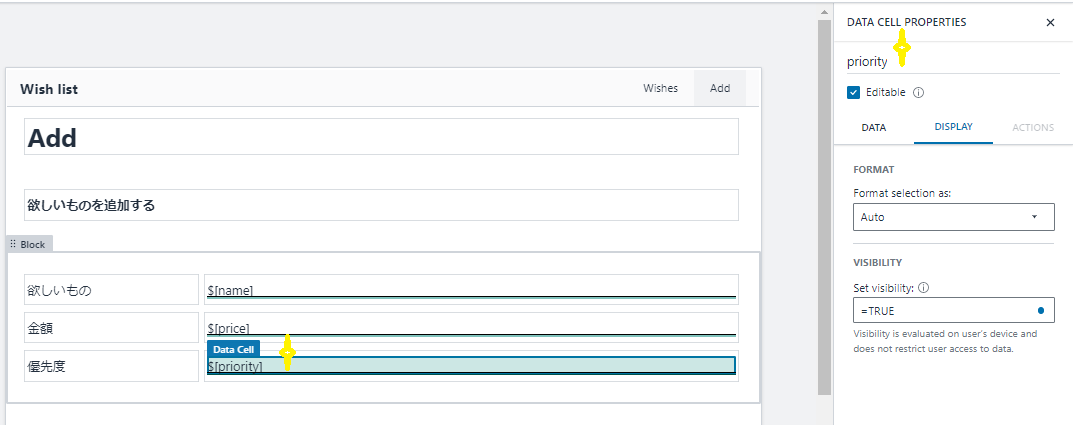This screenshot has height=425, width=1073.
Task: Open the ACTIONS tab
Action: 1033,128
